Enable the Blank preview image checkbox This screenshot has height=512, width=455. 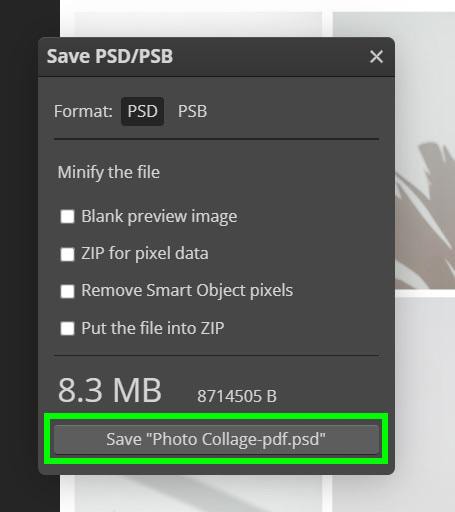point(67,217)
